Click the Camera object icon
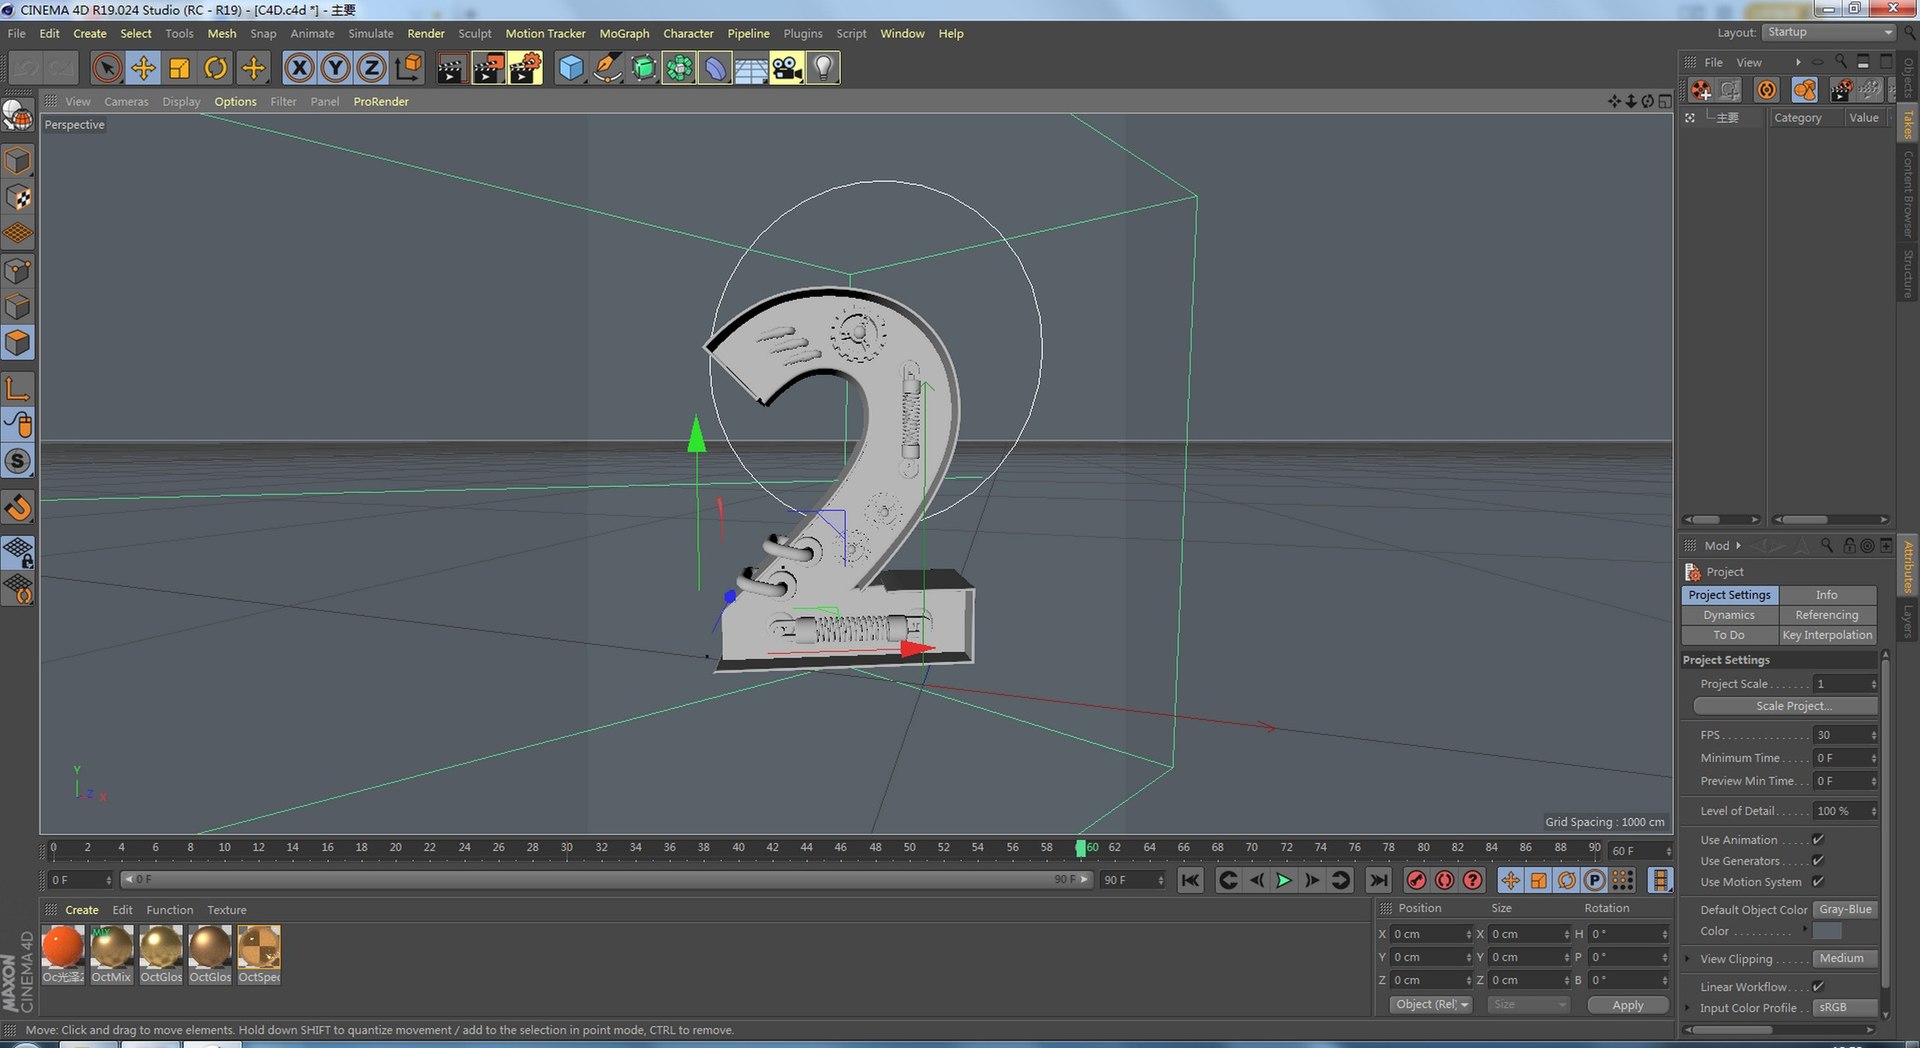 tap(787, 68)
